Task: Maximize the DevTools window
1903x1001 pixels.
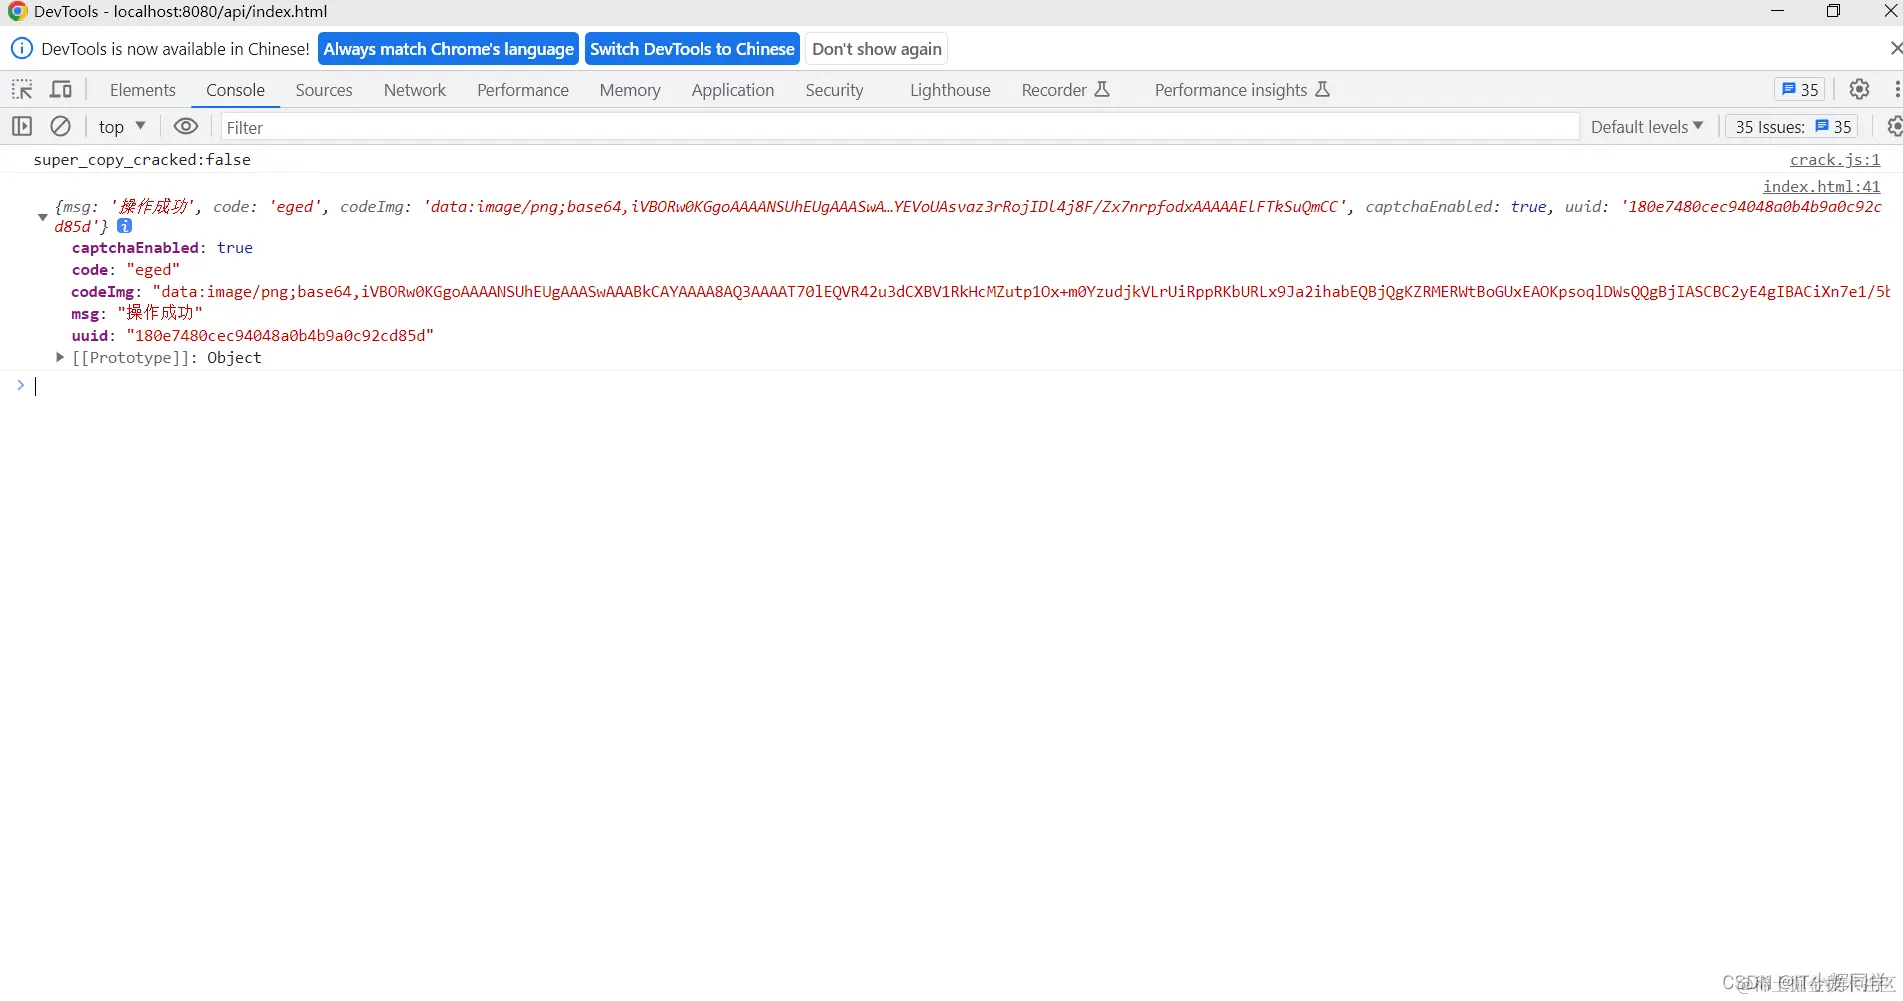Action: 1833,11
